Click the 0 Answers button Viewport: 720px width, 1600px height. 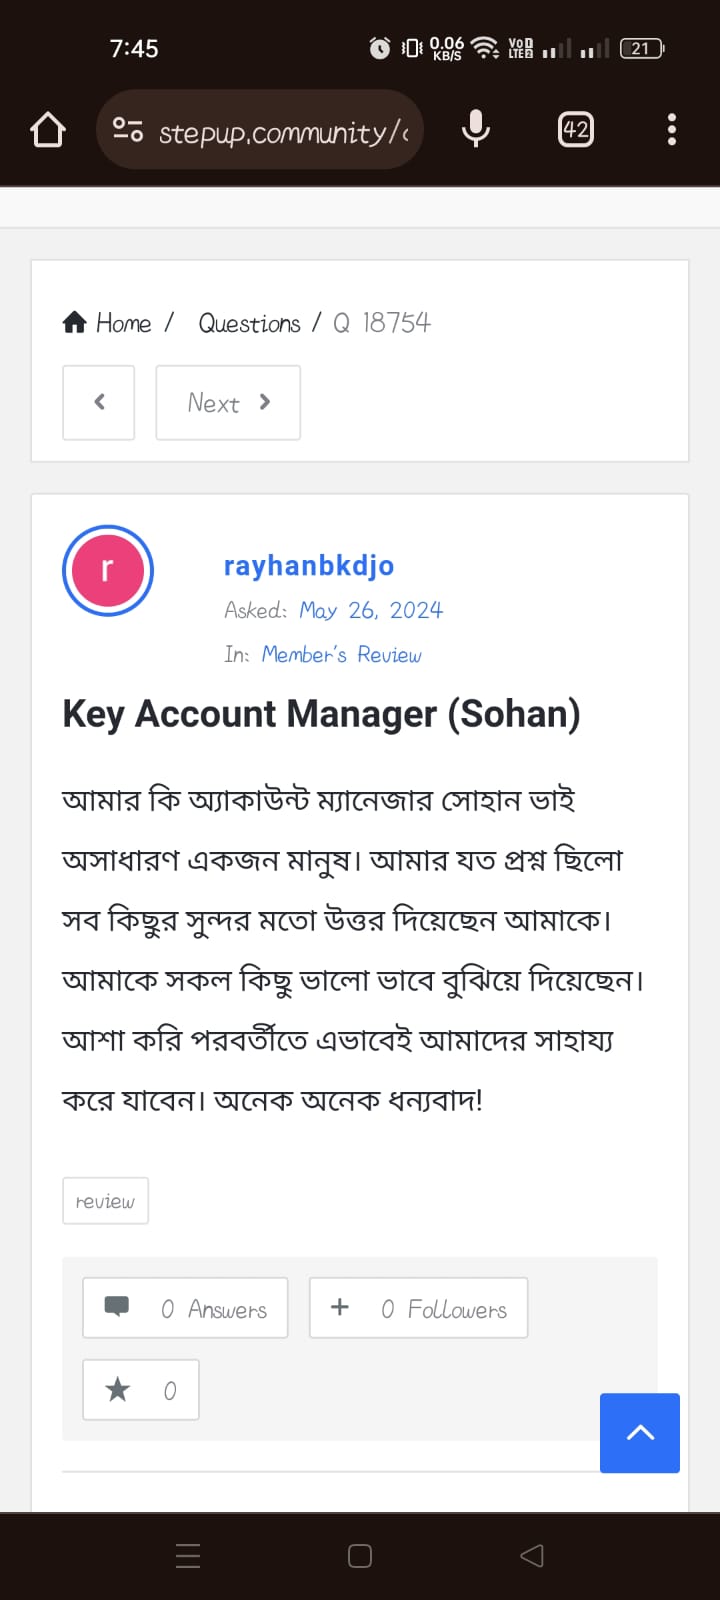click(185, 1308)
